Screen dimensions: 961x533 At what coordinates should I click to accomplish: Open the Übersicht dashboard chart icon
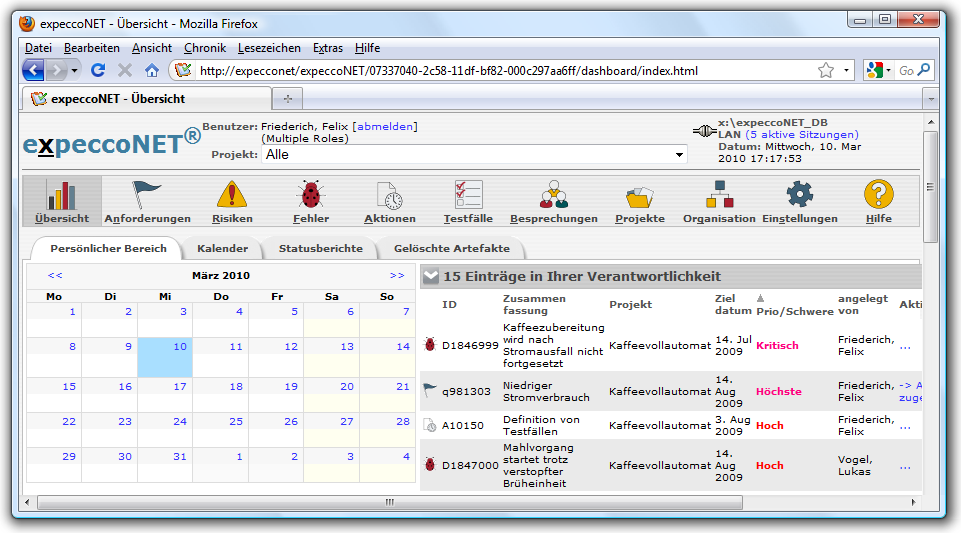point(61,195)
